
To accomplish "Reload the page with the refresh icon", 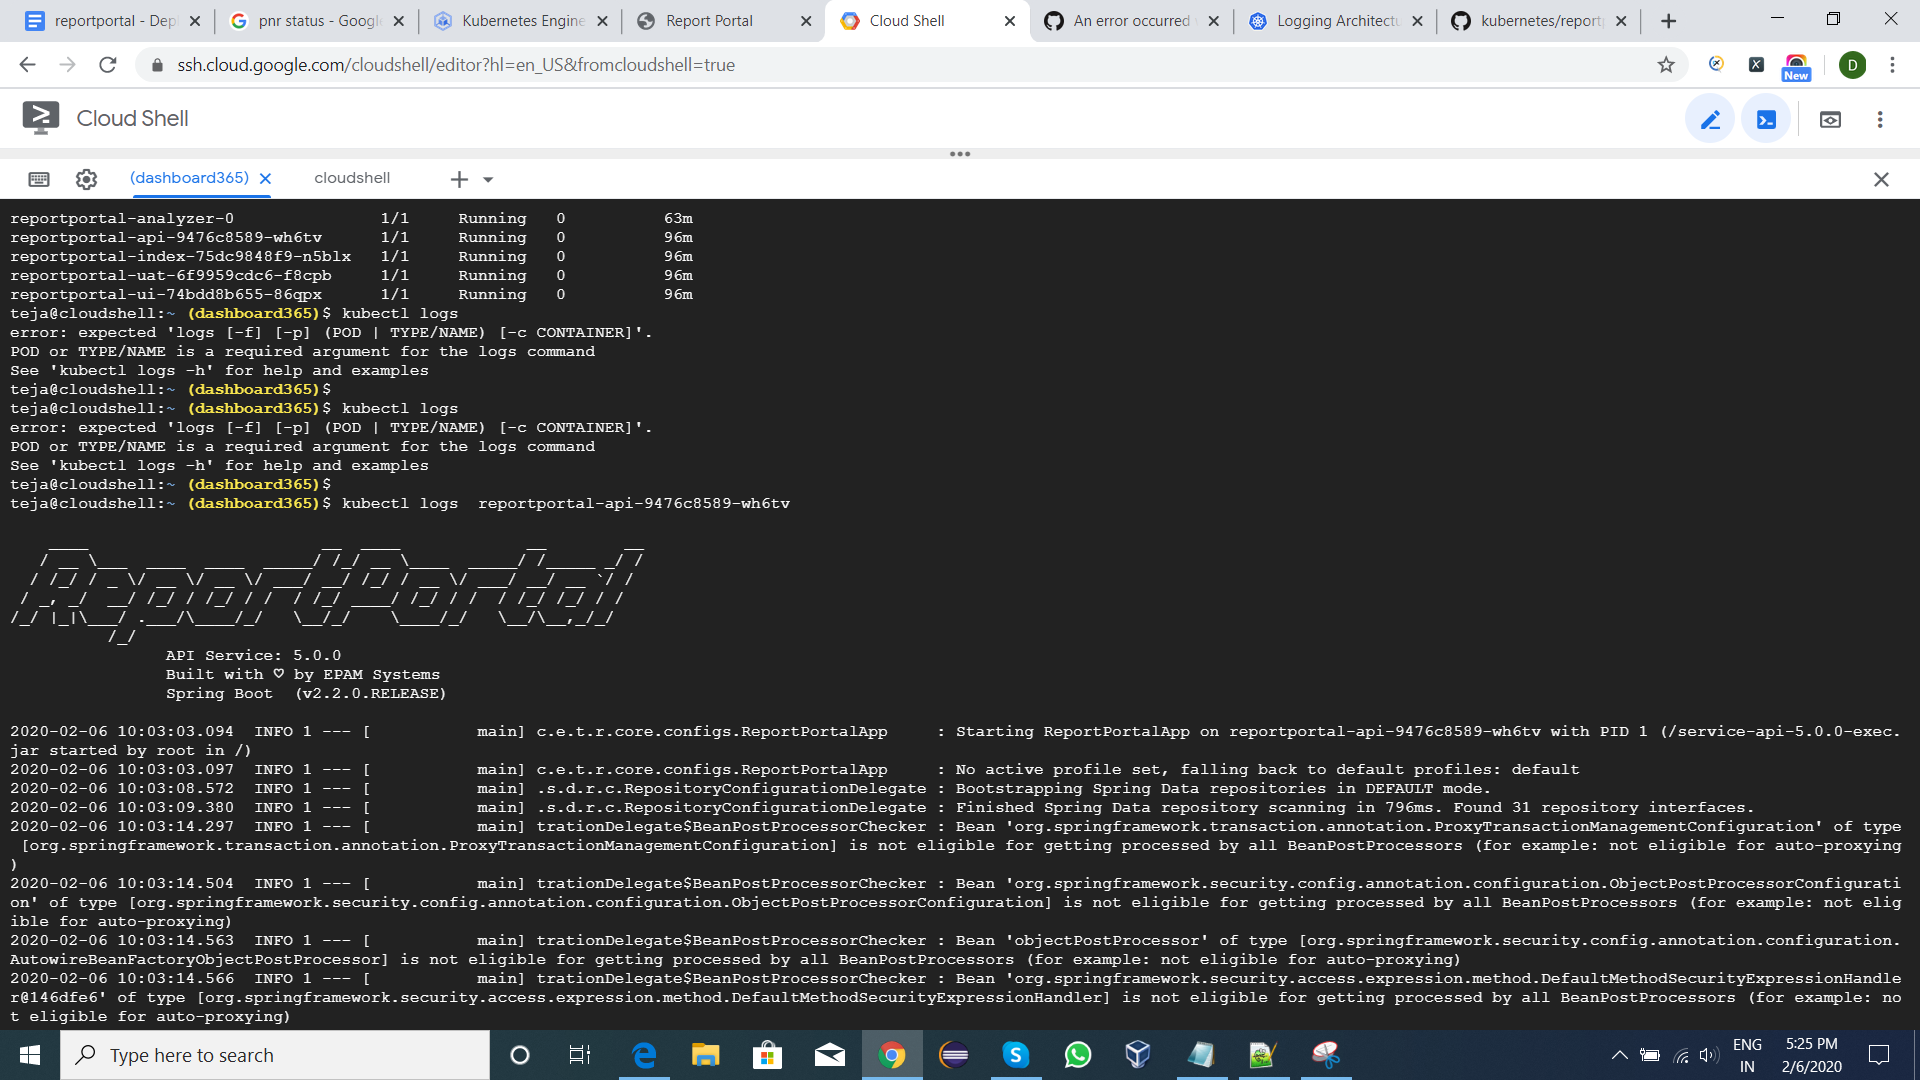I will [109, 64].
